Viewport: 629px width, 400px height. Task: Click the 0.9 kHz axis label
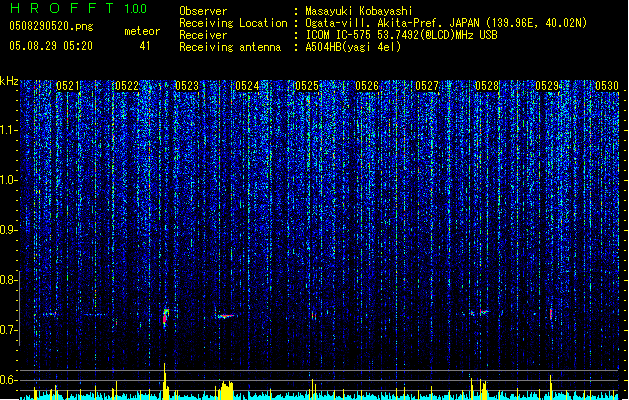8,230
